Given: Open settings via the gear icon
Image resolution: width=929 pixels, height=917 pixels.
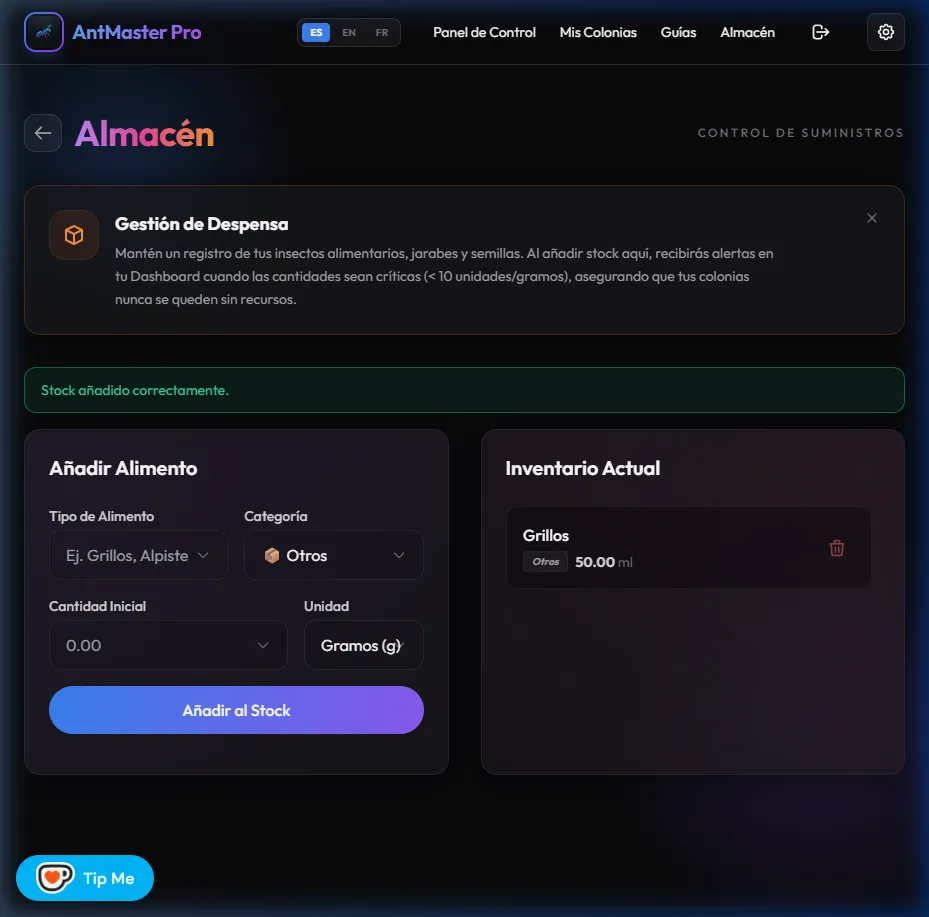Looking at the screenshot, I should click(x=885, y=32).
